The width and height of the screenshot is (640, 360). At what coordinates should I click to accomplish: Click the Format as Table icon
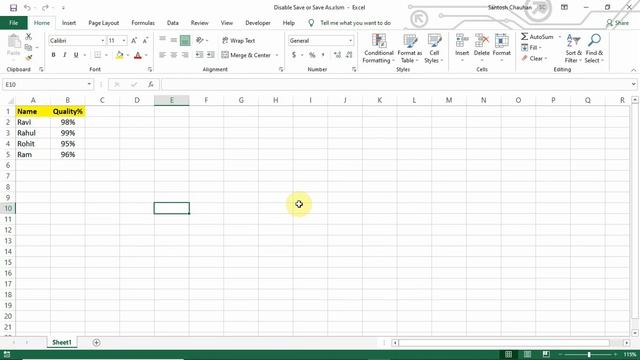click(x=409, y=48)
